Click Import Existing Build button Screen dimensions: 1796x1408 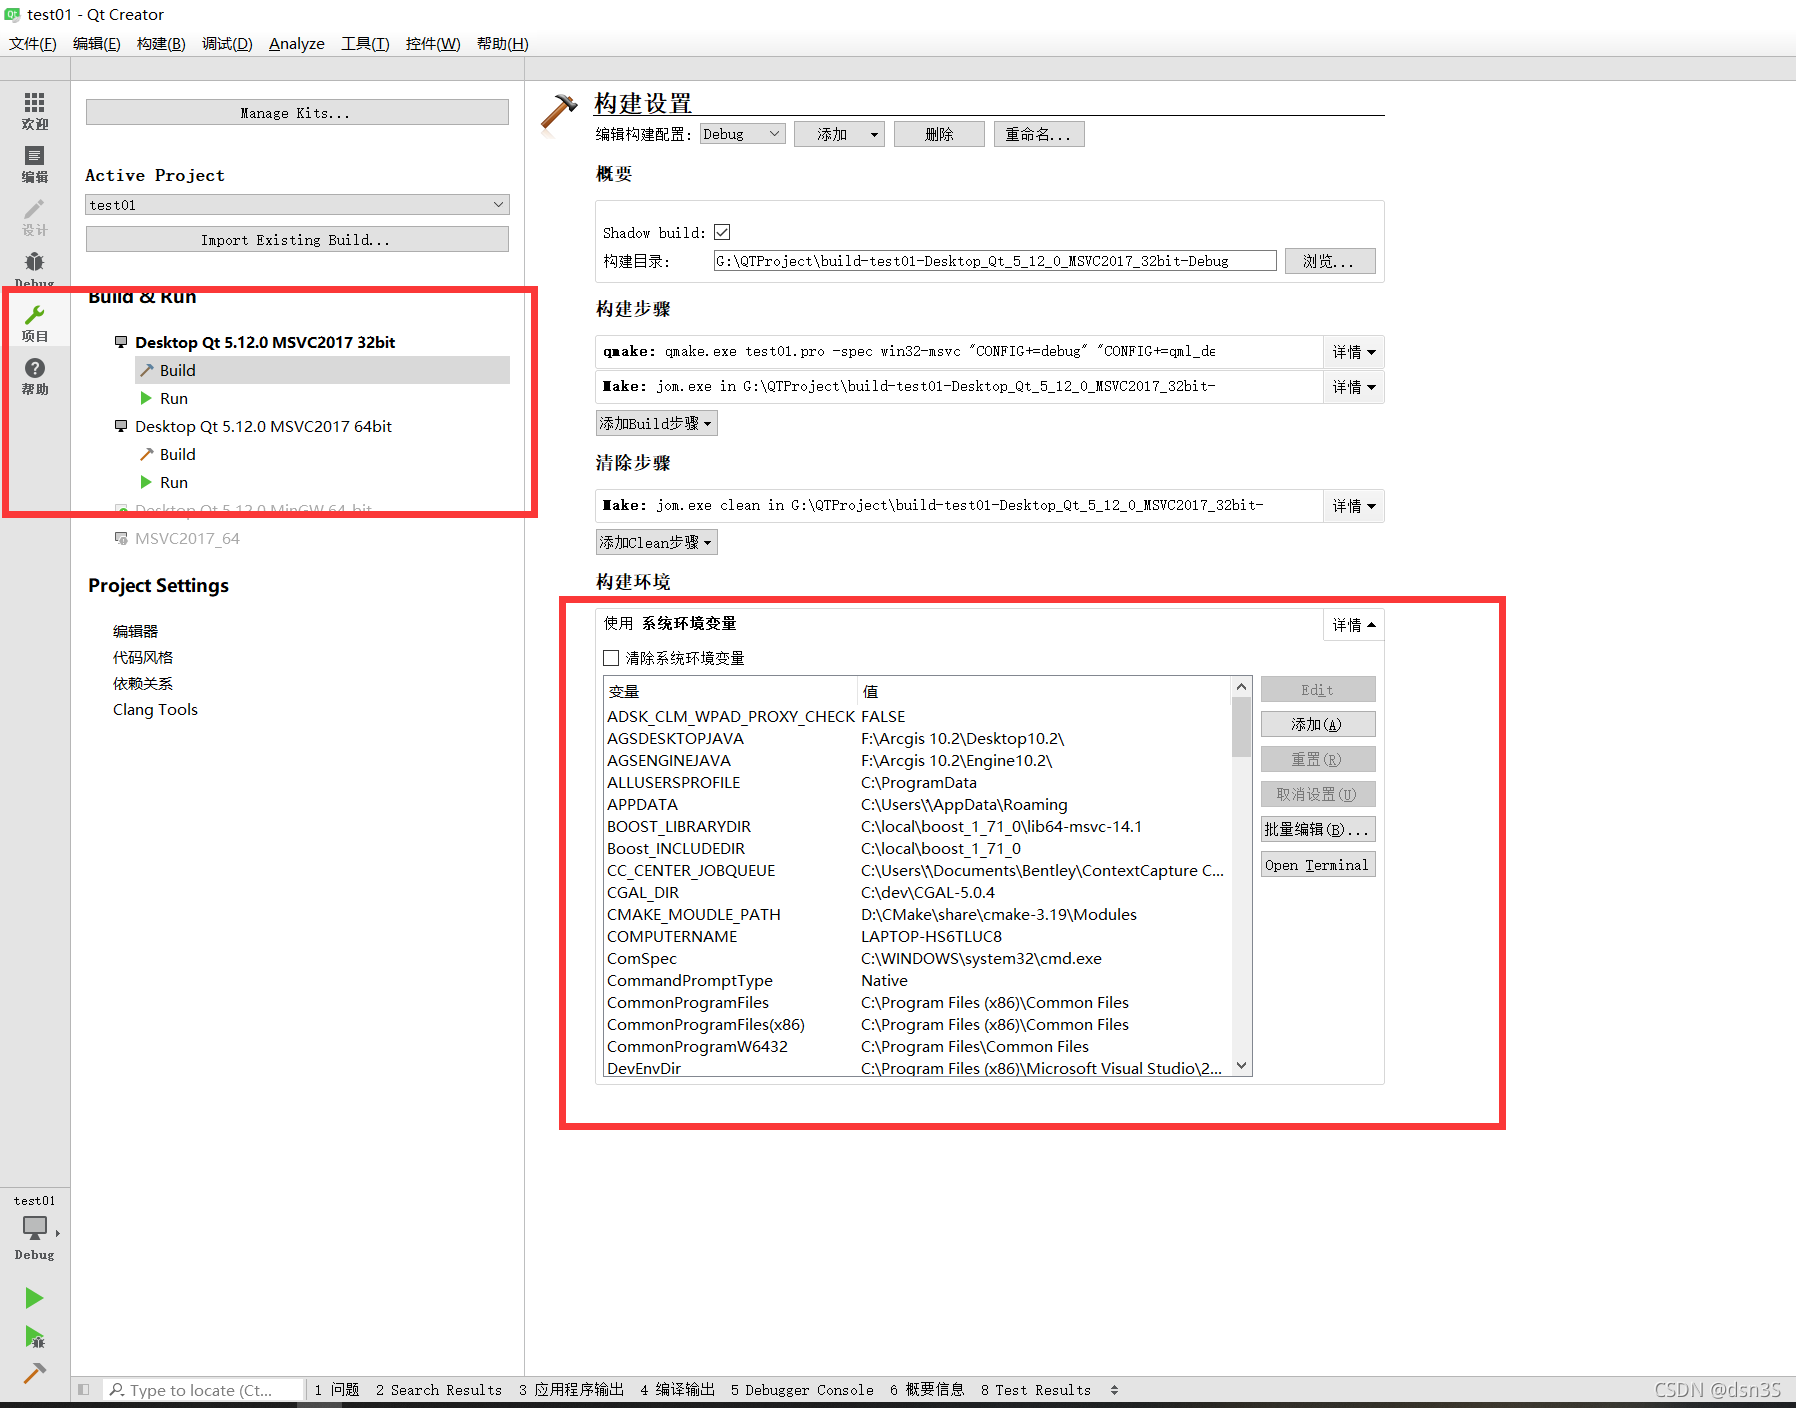tap(297, 239)
